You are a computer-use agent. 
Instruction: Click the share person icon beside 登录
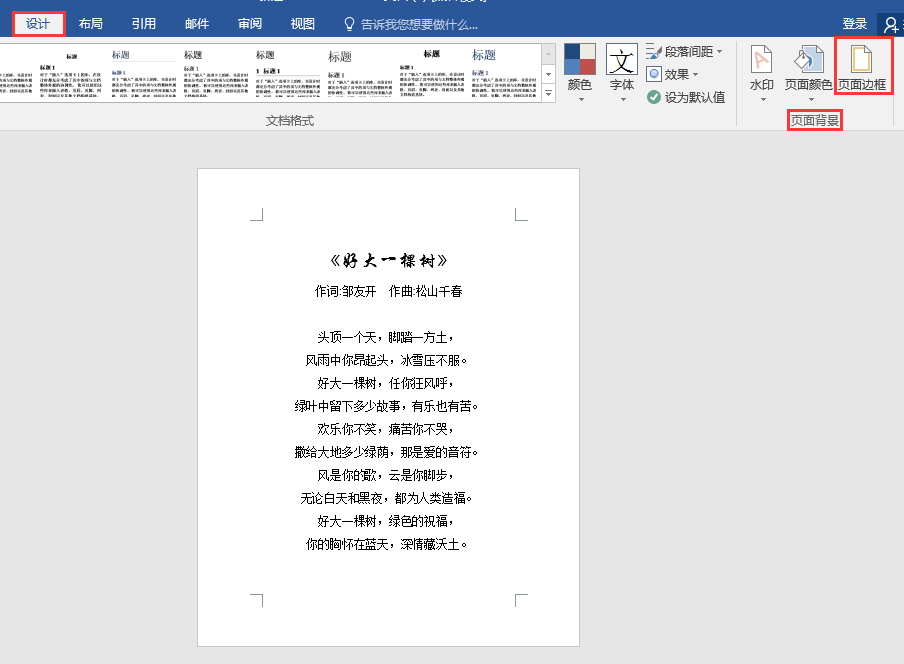pos(891,24)
